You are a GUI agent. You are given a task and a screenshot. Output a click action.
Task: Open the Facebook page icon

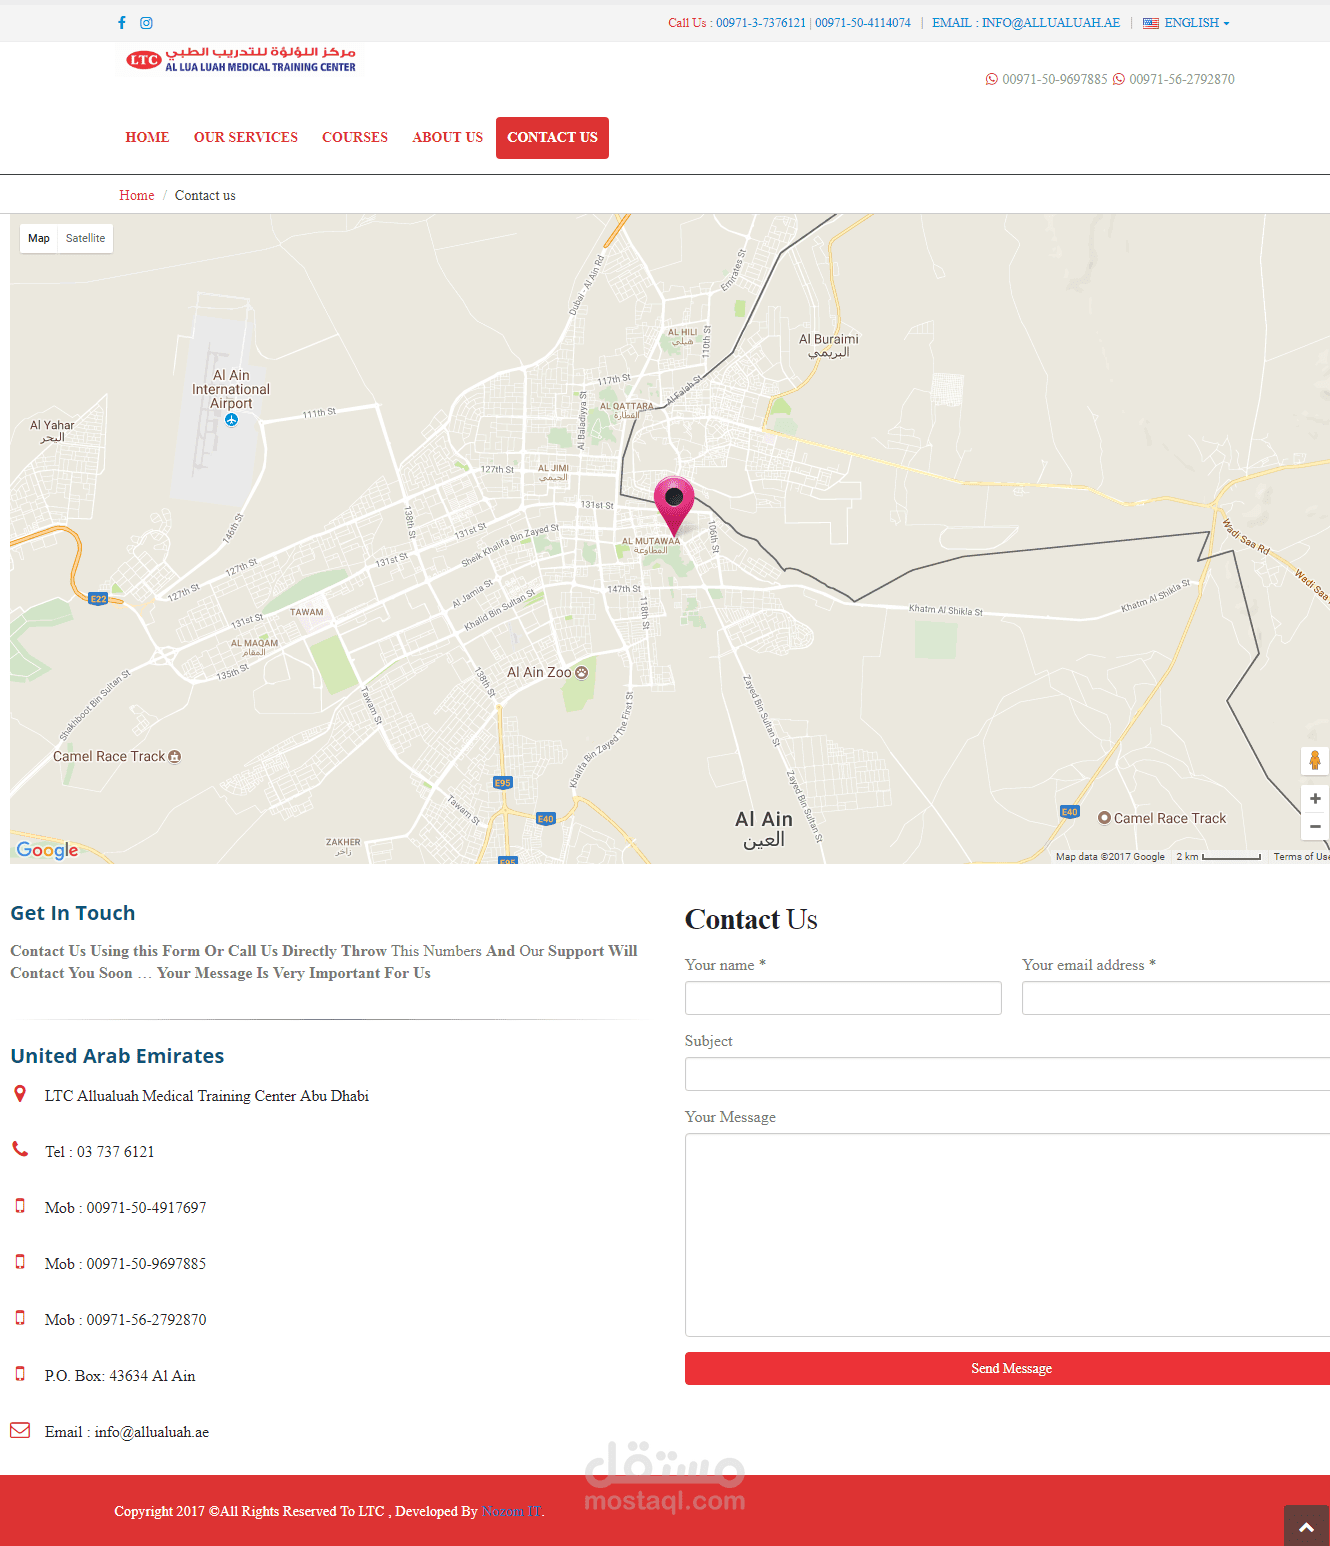122,22
